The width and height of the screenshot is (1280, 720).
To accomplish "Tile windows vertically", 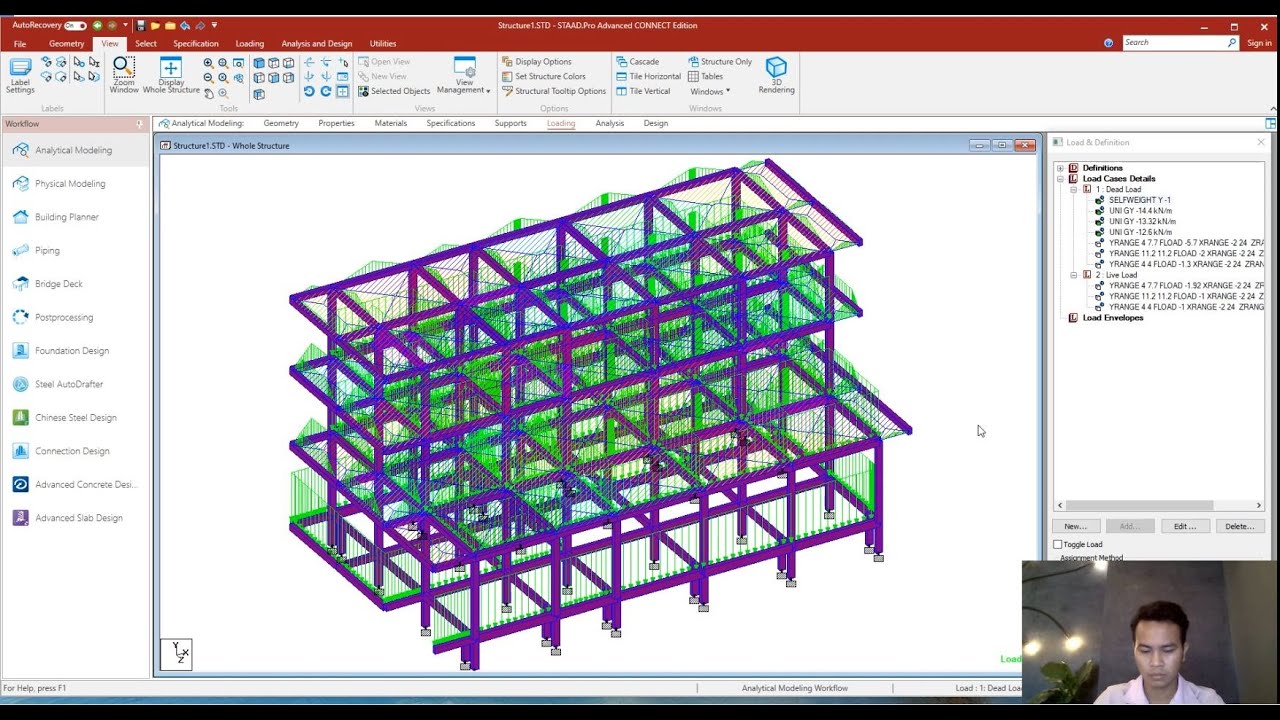I will click(643, 91).
